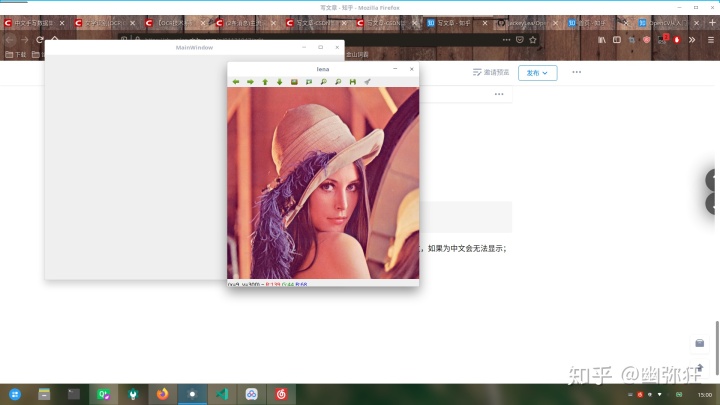
Task: Reload the current Firefox page
Action: [40, 40]
